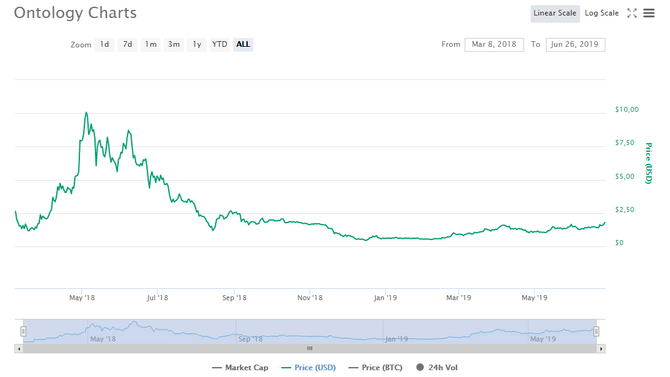The width and height of the screenshot is (670, 377).
Task: Click the navigator scrollbar right arrow
Action: 601,349
